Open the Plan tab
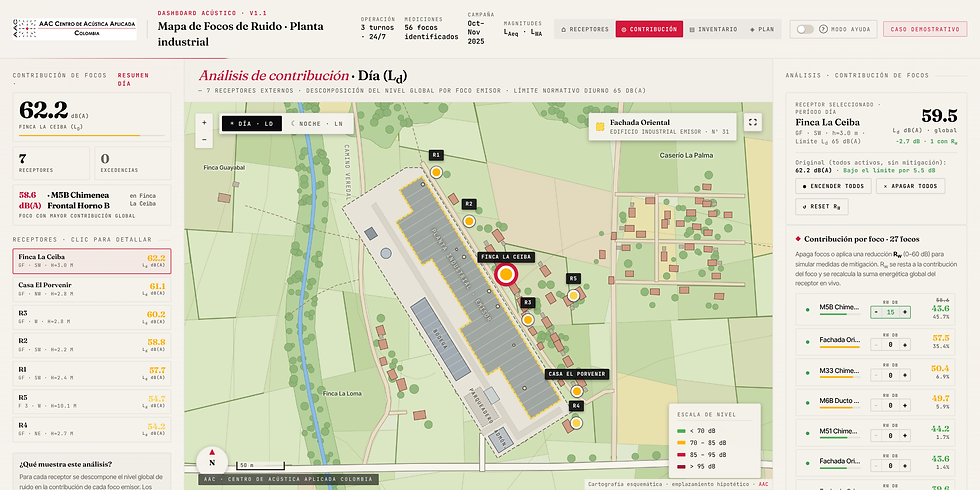The image size is (980, 490). (762, 29)
